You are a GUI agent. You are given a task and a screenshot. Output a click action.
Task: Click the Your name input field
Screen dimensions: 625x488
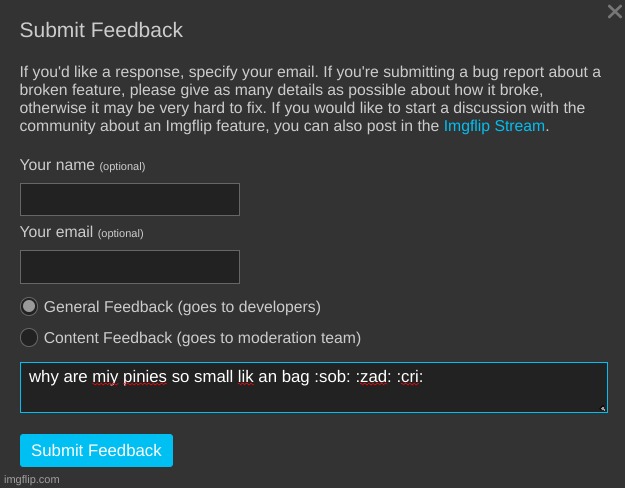[130, 199]
